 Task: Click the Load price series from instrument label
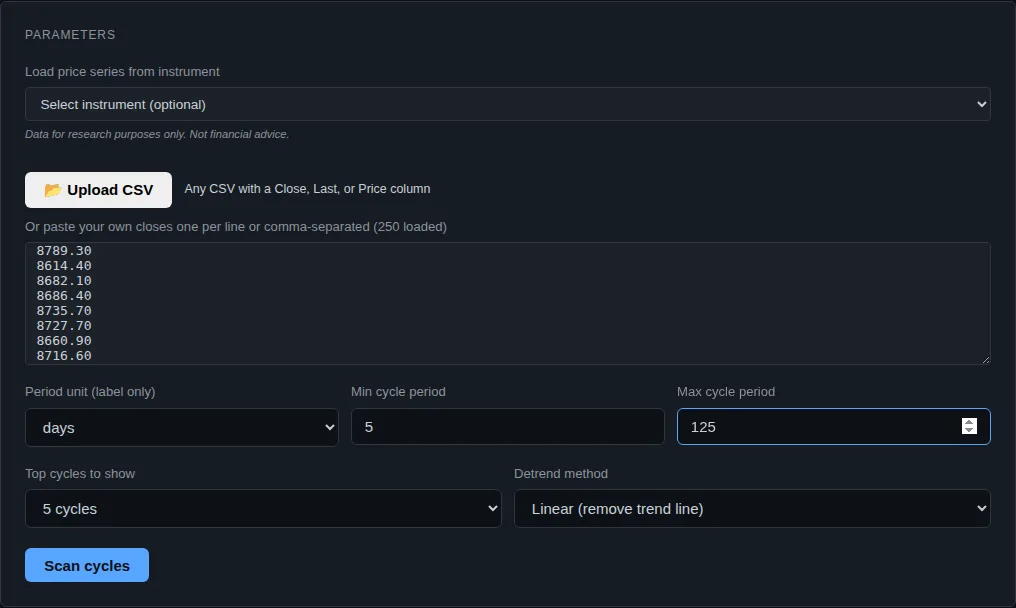click(x=122, y=72)
